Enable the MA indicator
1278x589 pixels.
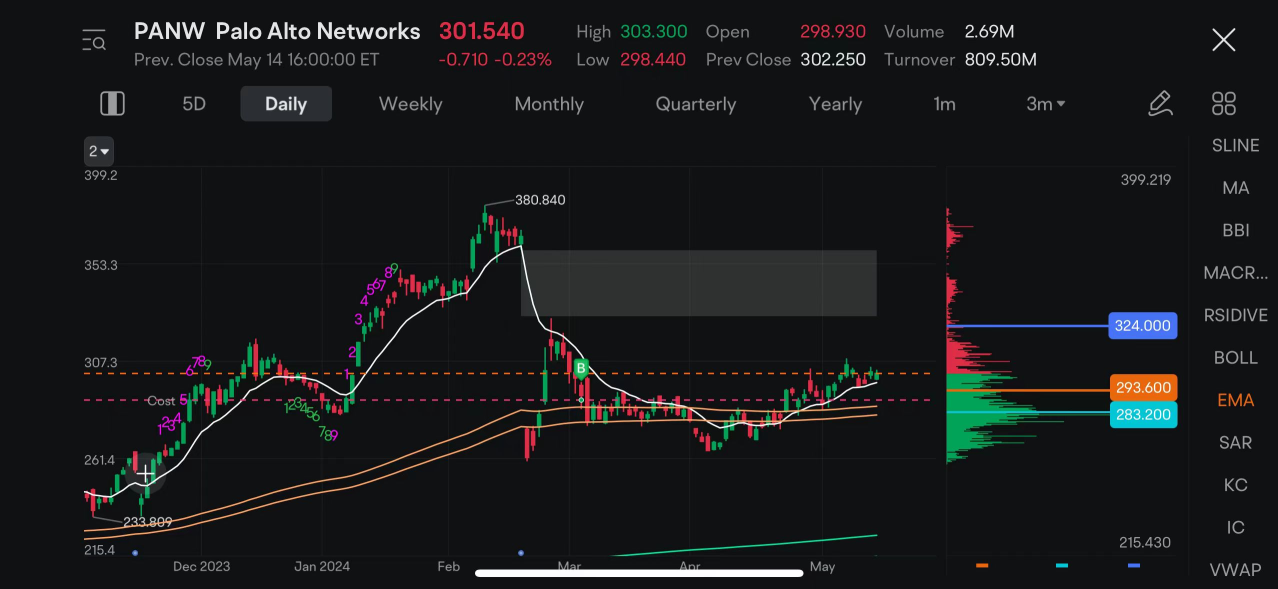coord(1235,188)
